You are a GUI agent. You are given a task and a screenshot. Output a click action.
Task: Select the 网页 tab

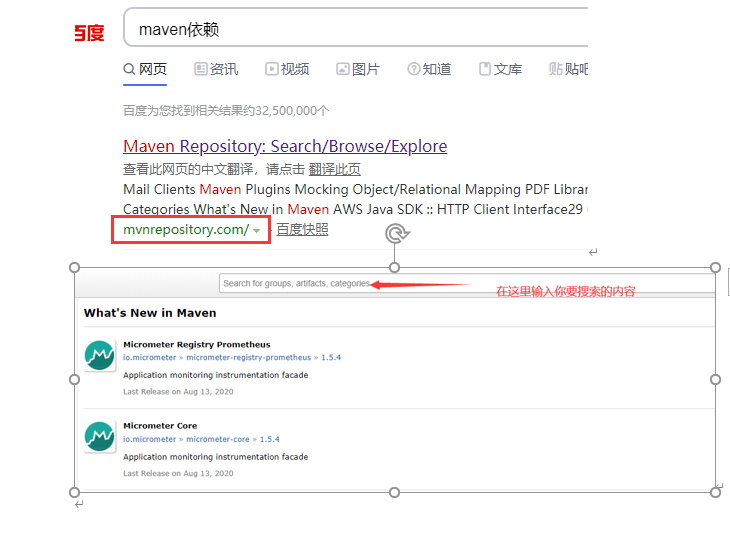coord(145,69)
